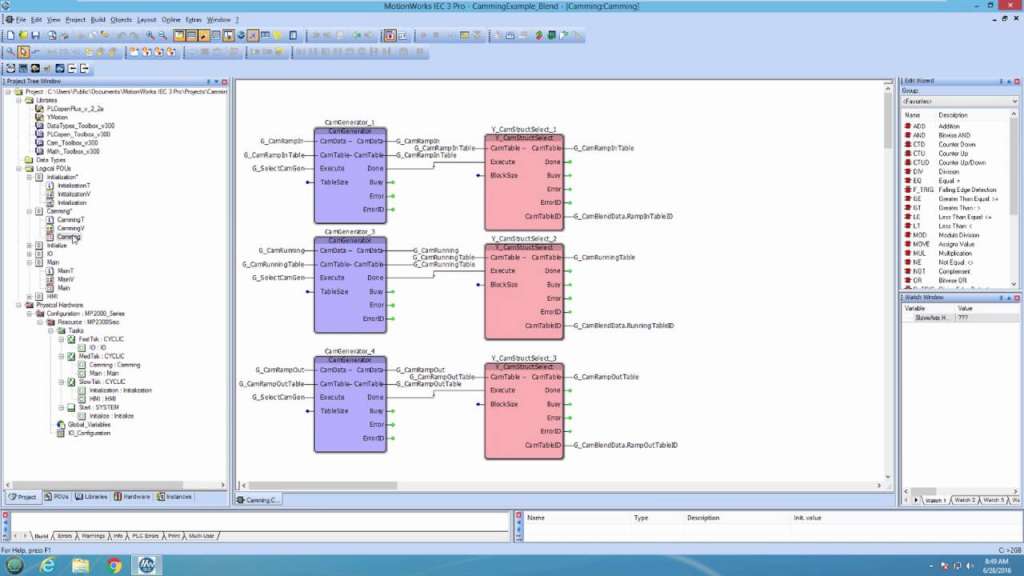Click the system clock in the tray
This screenshot has height=576, width=1024.
click(x=997, y=566)
